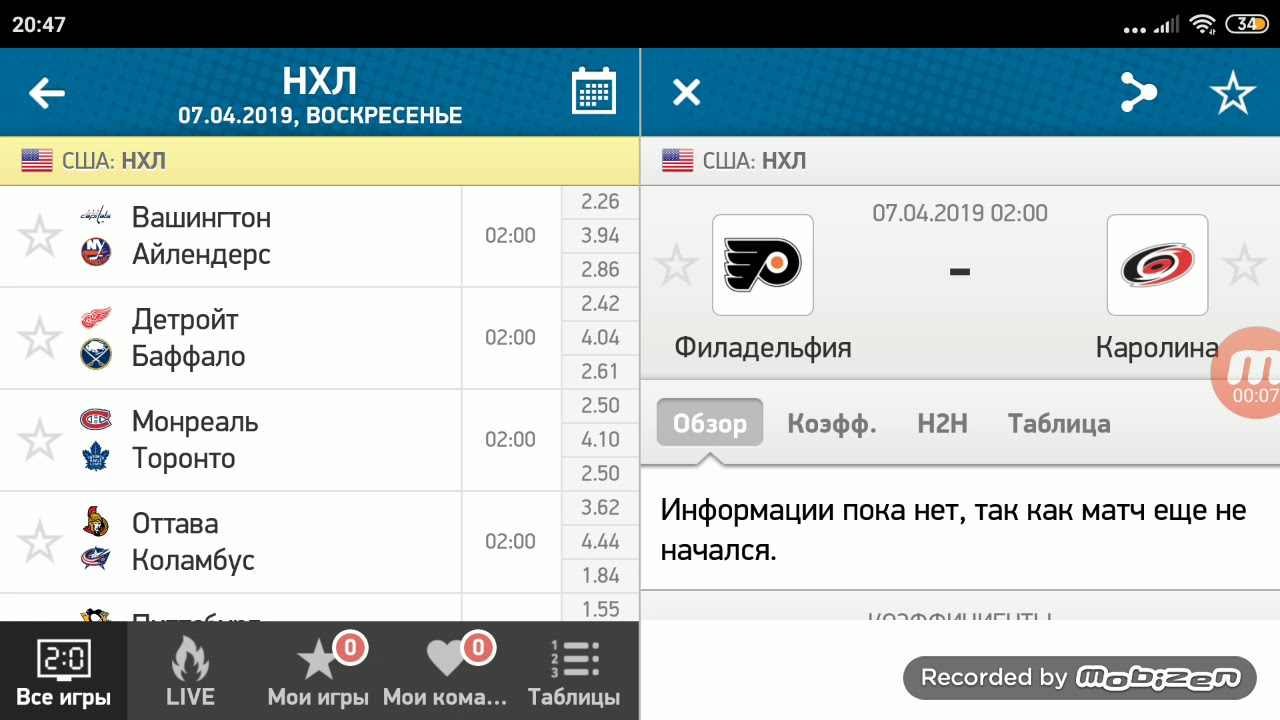Share the match via share icon

(x=1137, y=93)
